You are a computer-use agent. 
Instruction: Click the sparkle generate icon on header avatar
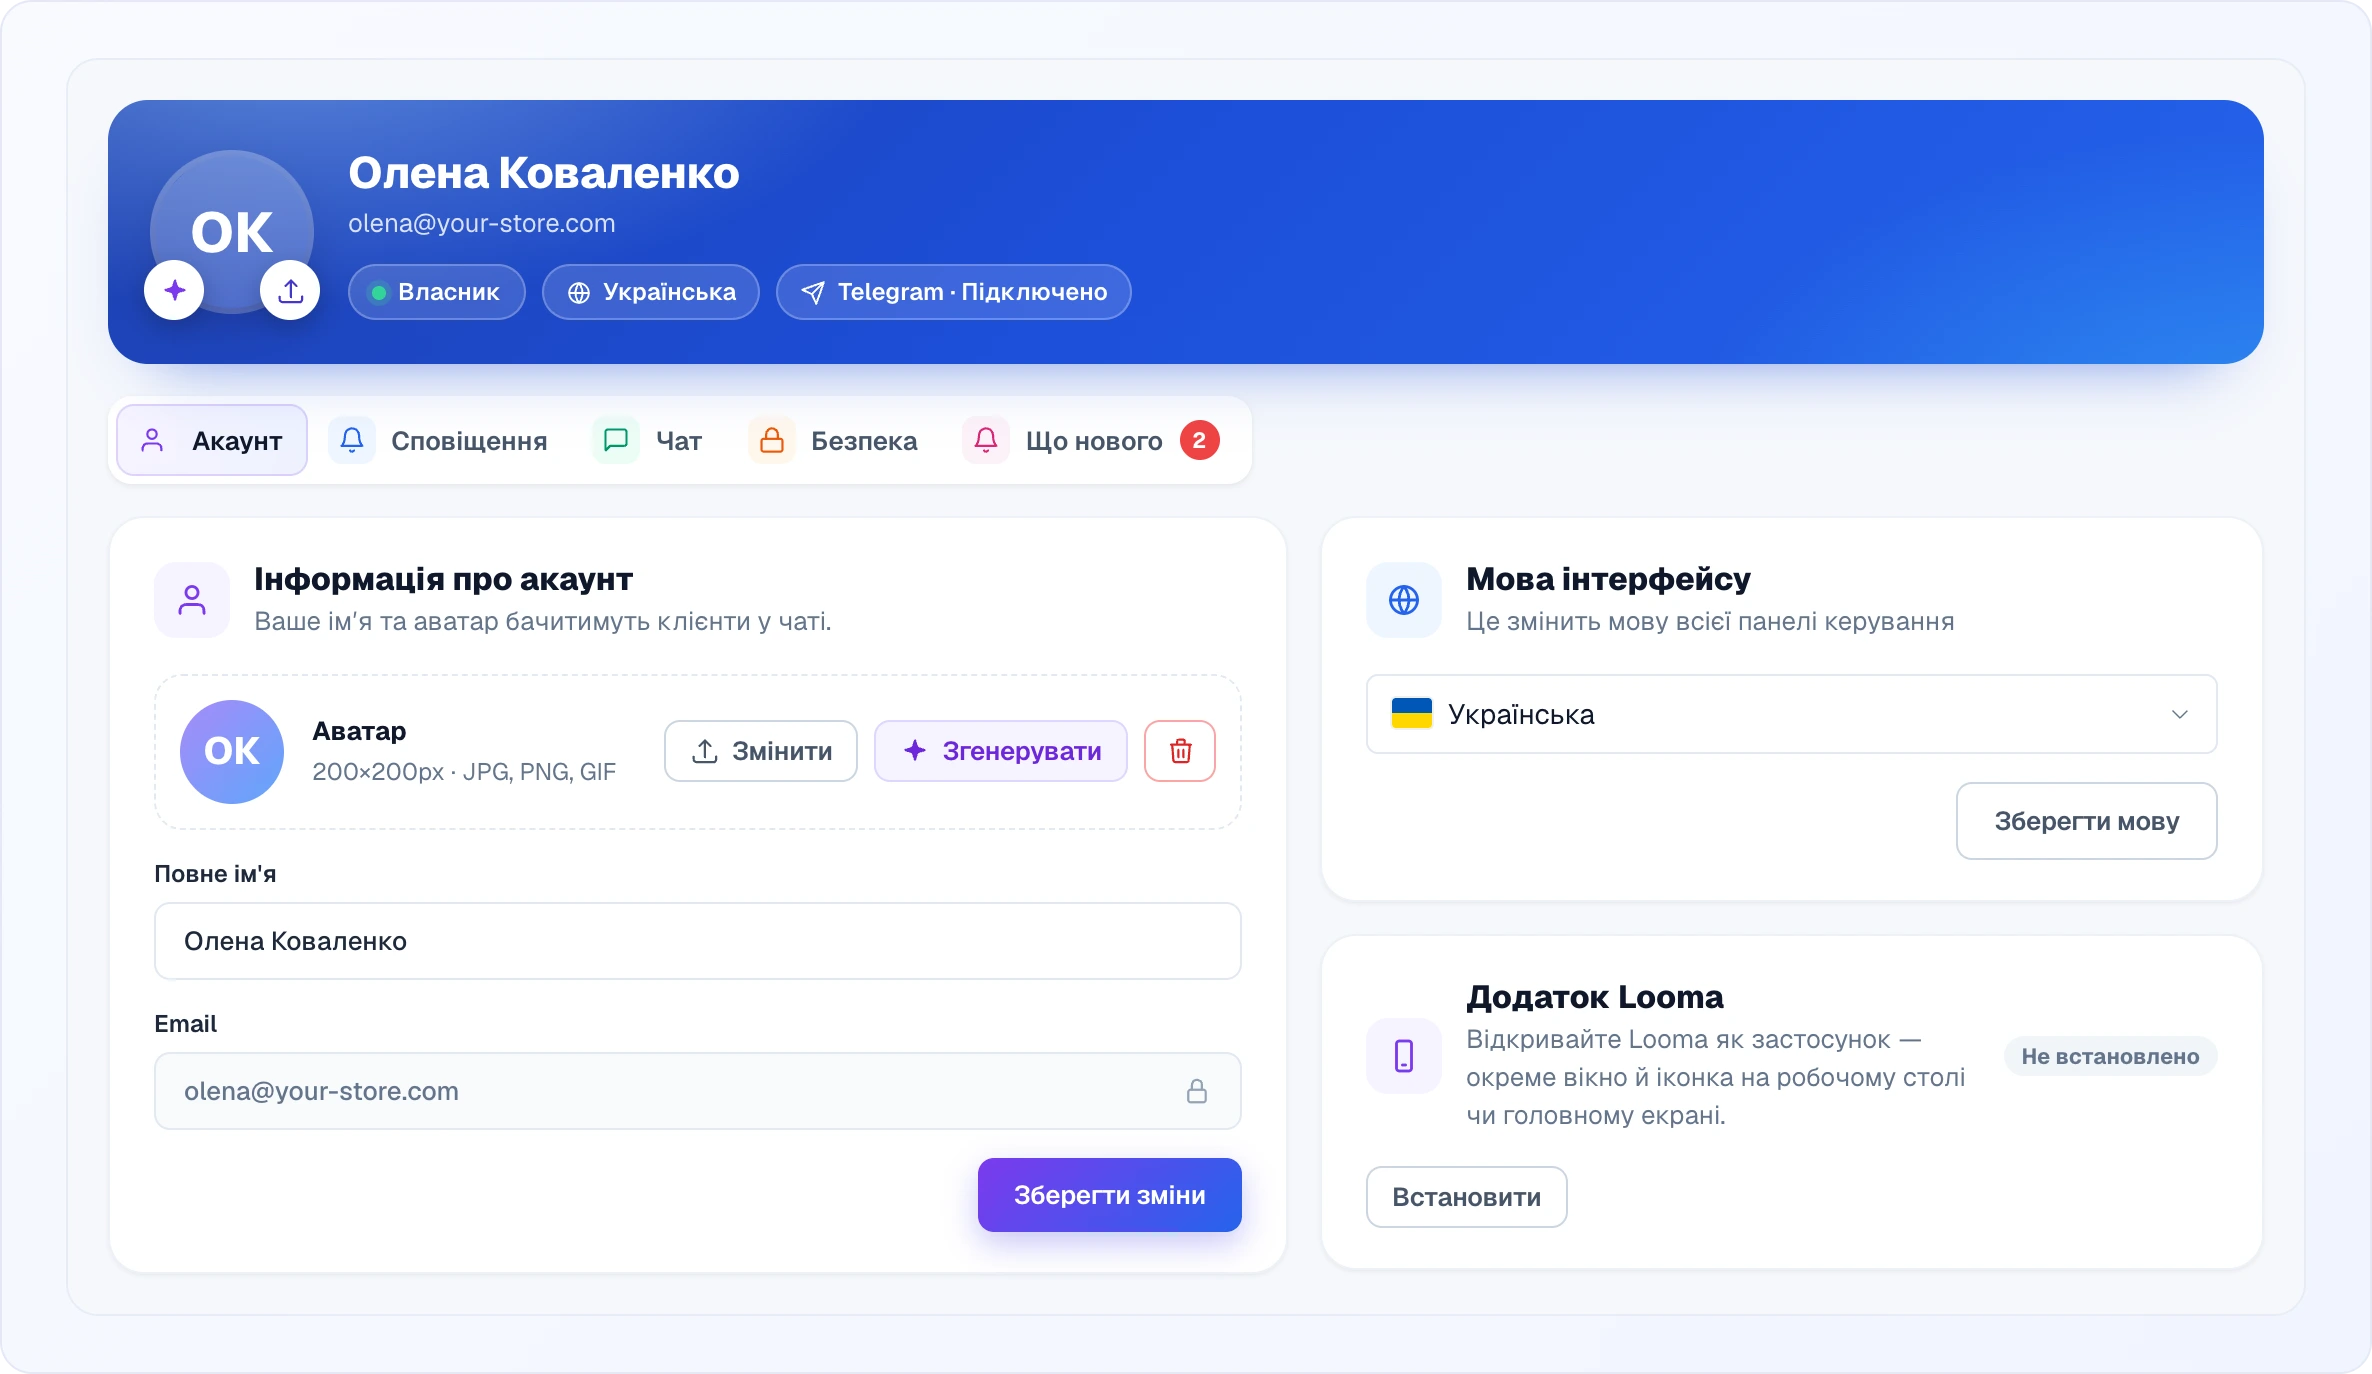point(174,290)
